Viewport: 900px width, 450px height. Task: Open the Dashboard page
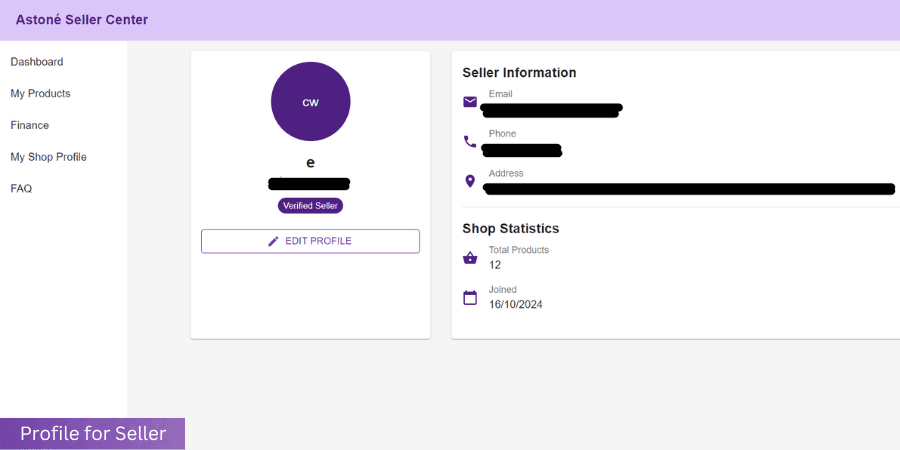point(37,62)
